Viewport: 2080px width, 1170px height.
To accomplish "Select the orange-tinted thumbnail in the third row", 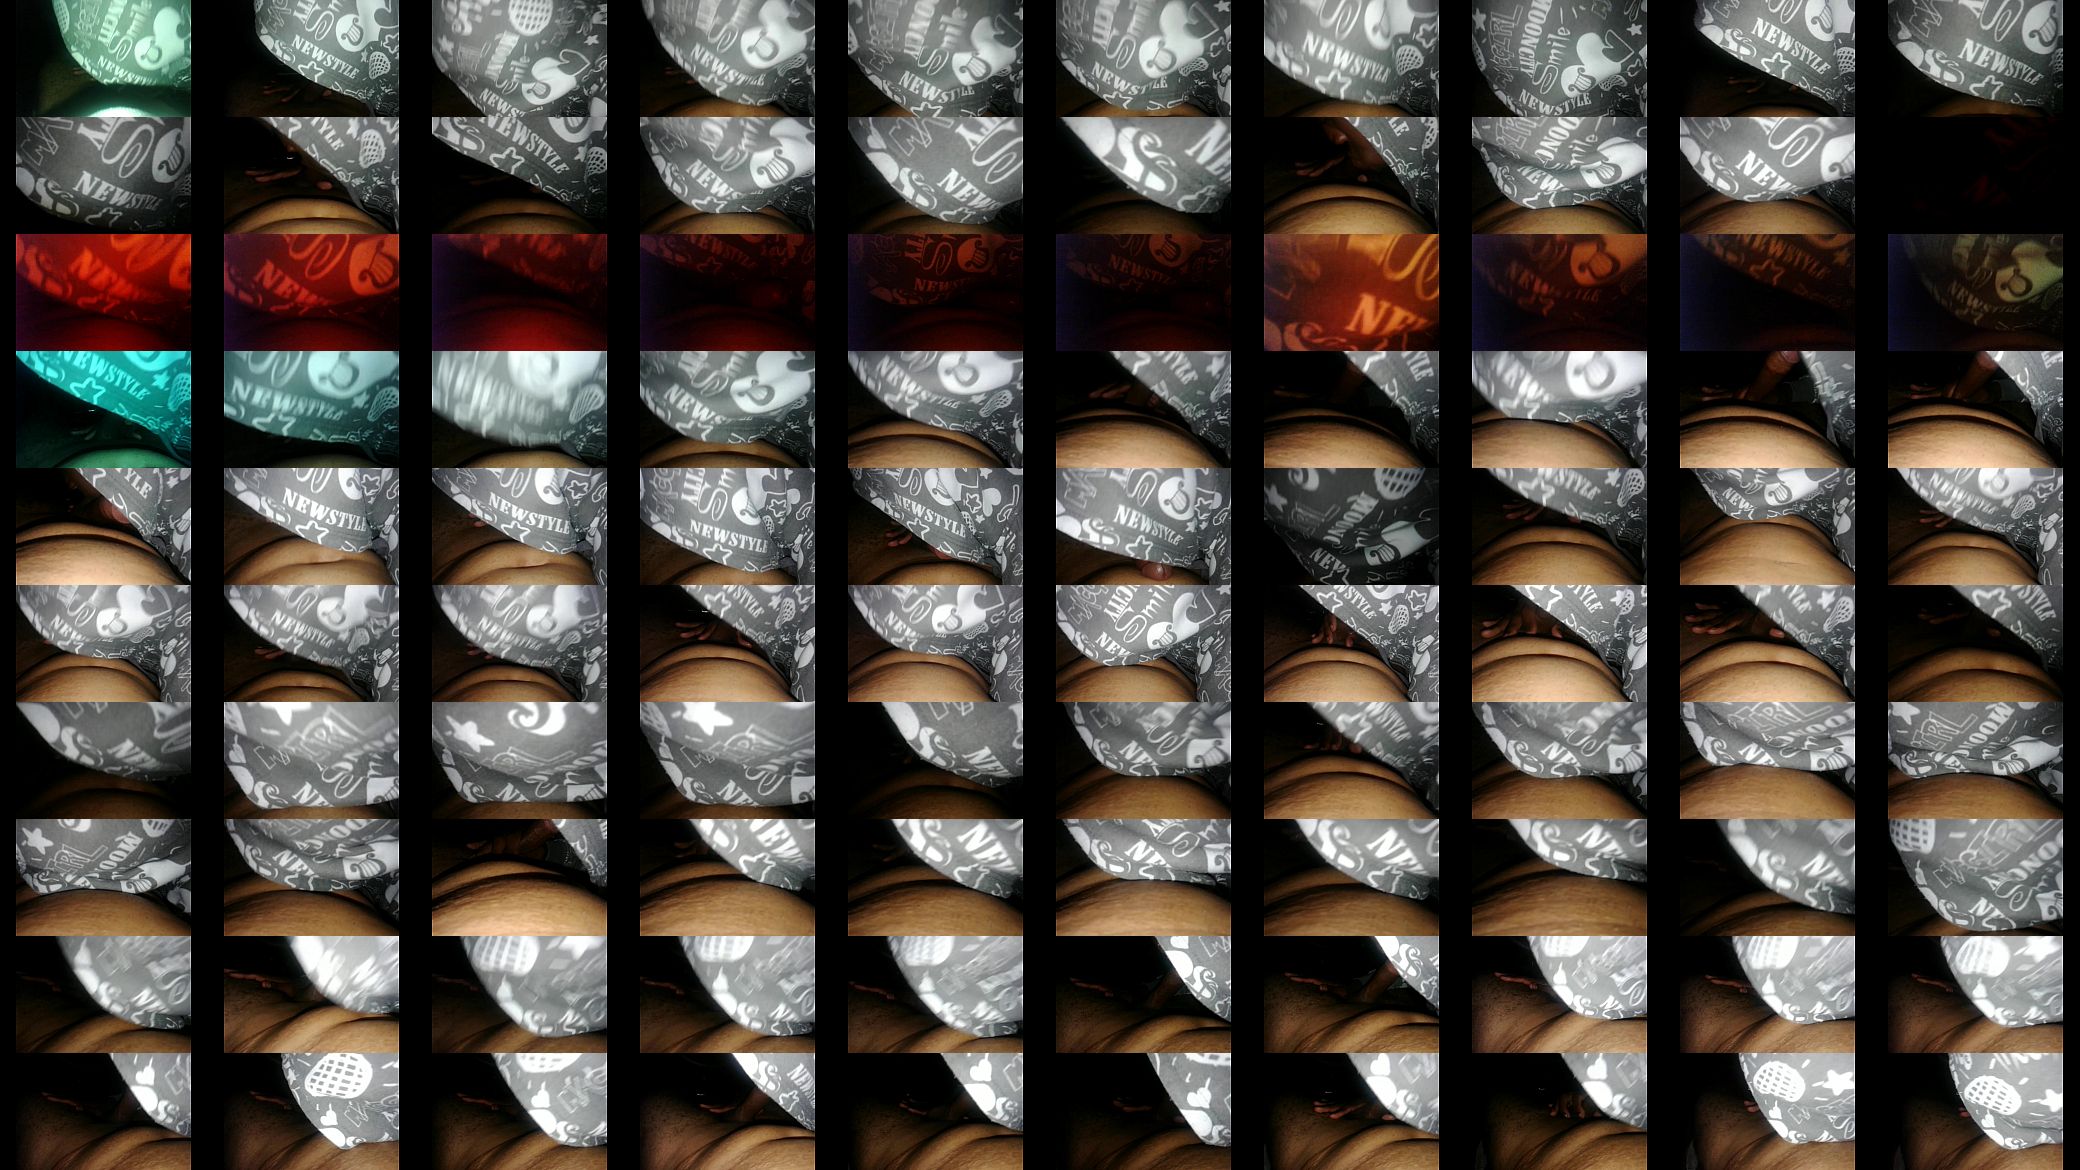I will [1351, 292].
